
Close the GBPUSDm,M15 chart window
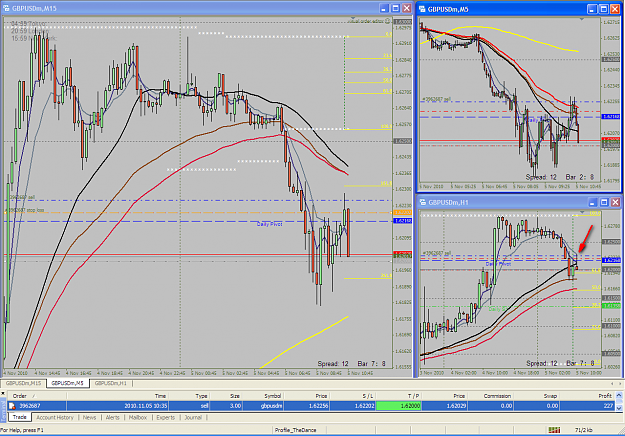point(407,8)
